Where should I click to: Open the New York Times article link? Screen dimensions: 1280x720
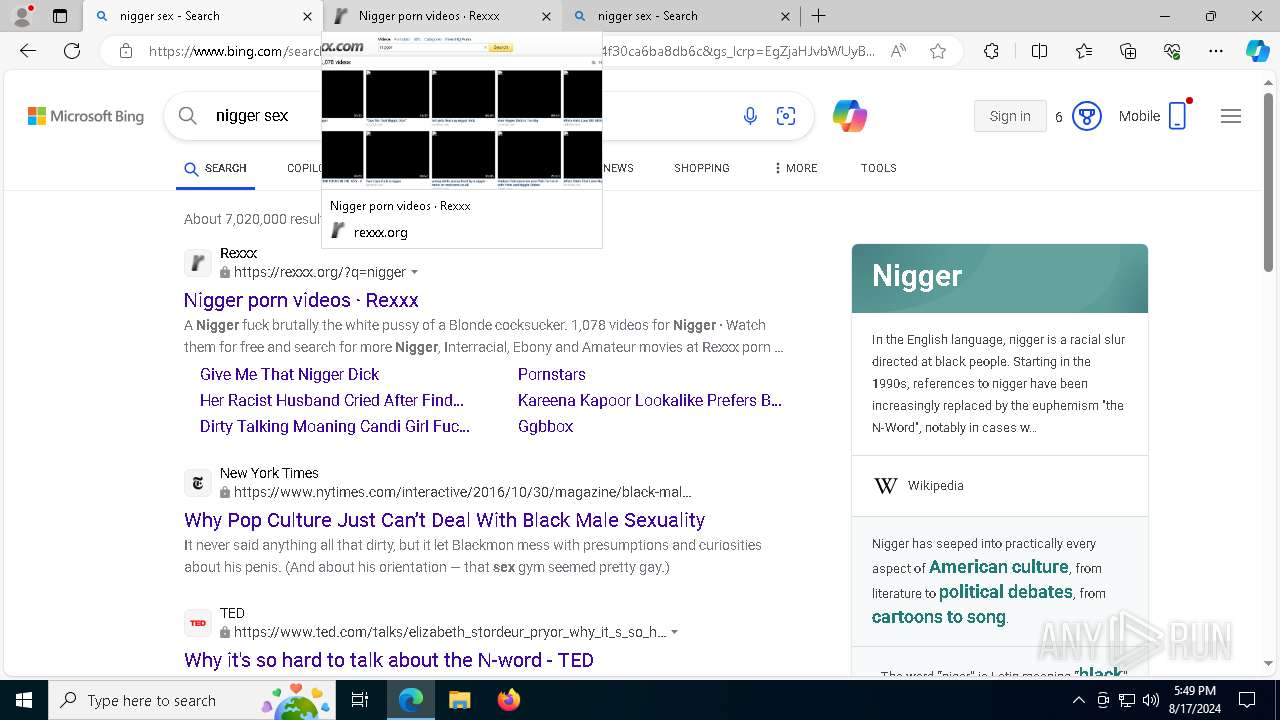444,520
